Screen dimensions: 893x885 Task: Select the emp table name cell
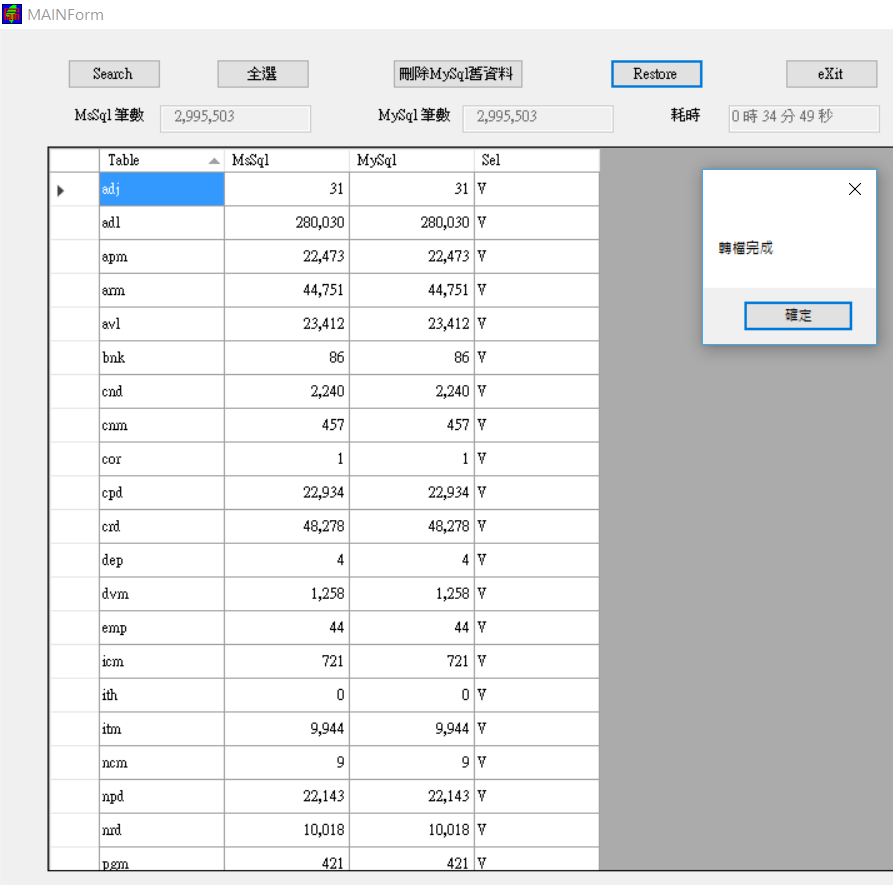(x=162, y=628)
